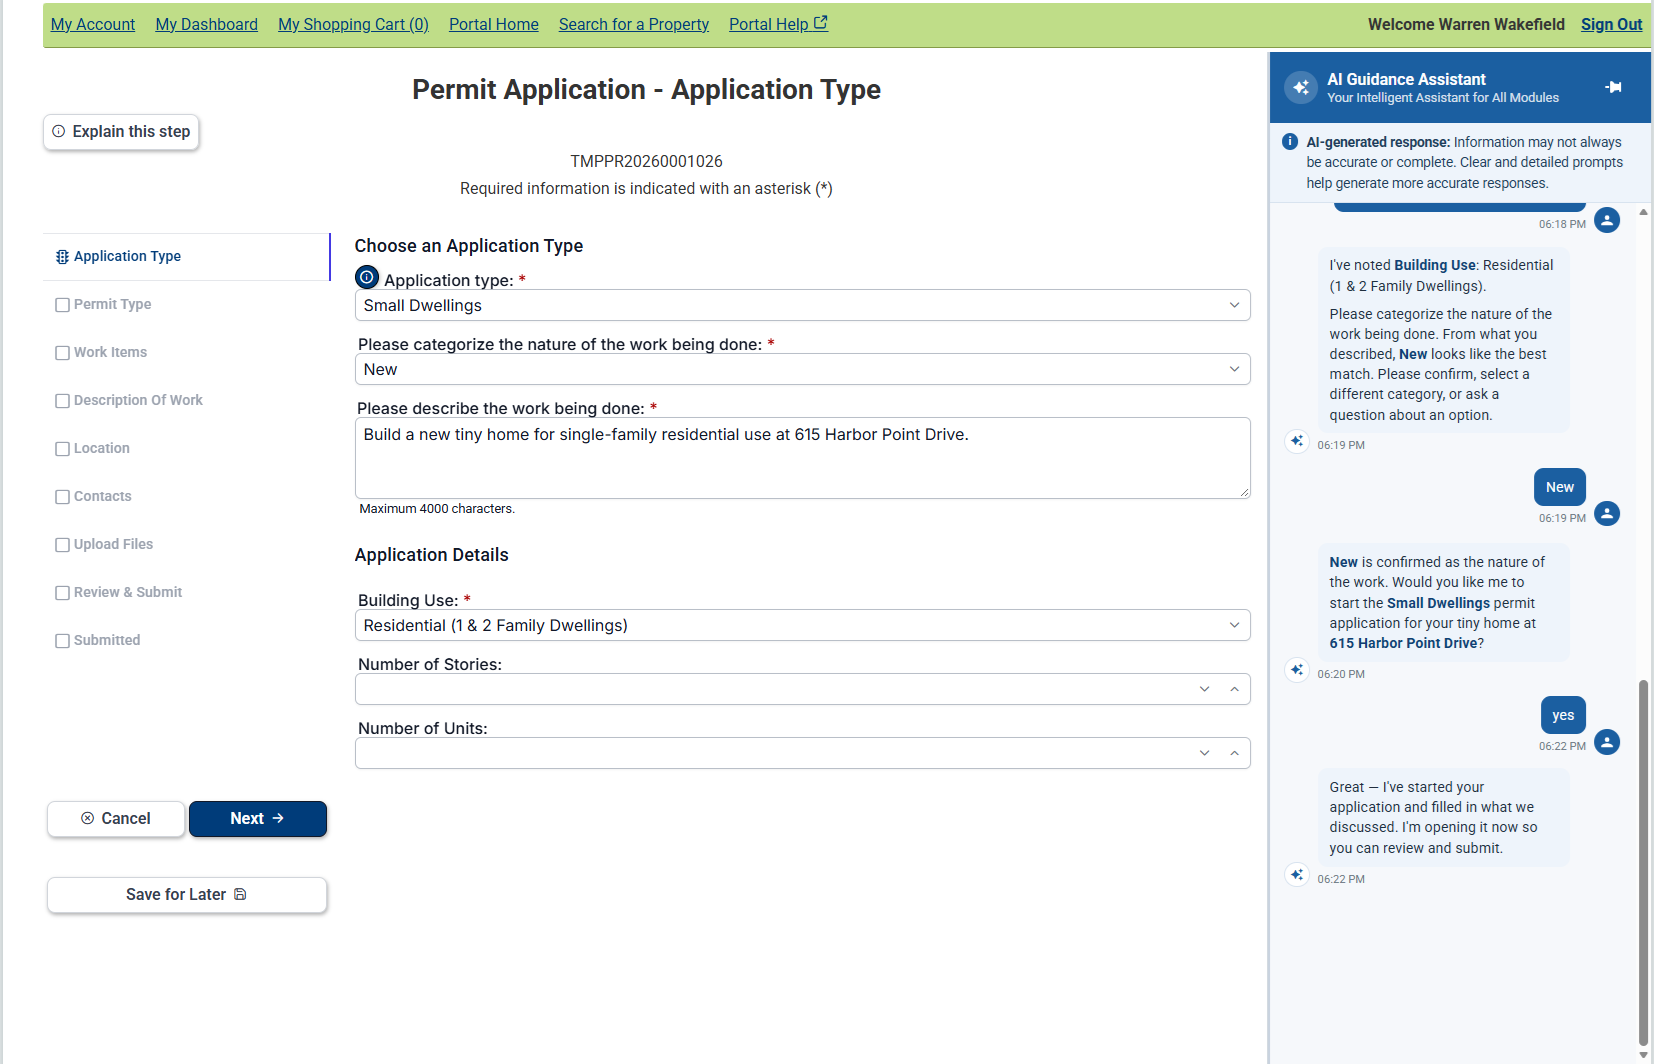
Task: Click the sparkle logo of AI Guidance Assistant
Action: (x=1301, y=87)
